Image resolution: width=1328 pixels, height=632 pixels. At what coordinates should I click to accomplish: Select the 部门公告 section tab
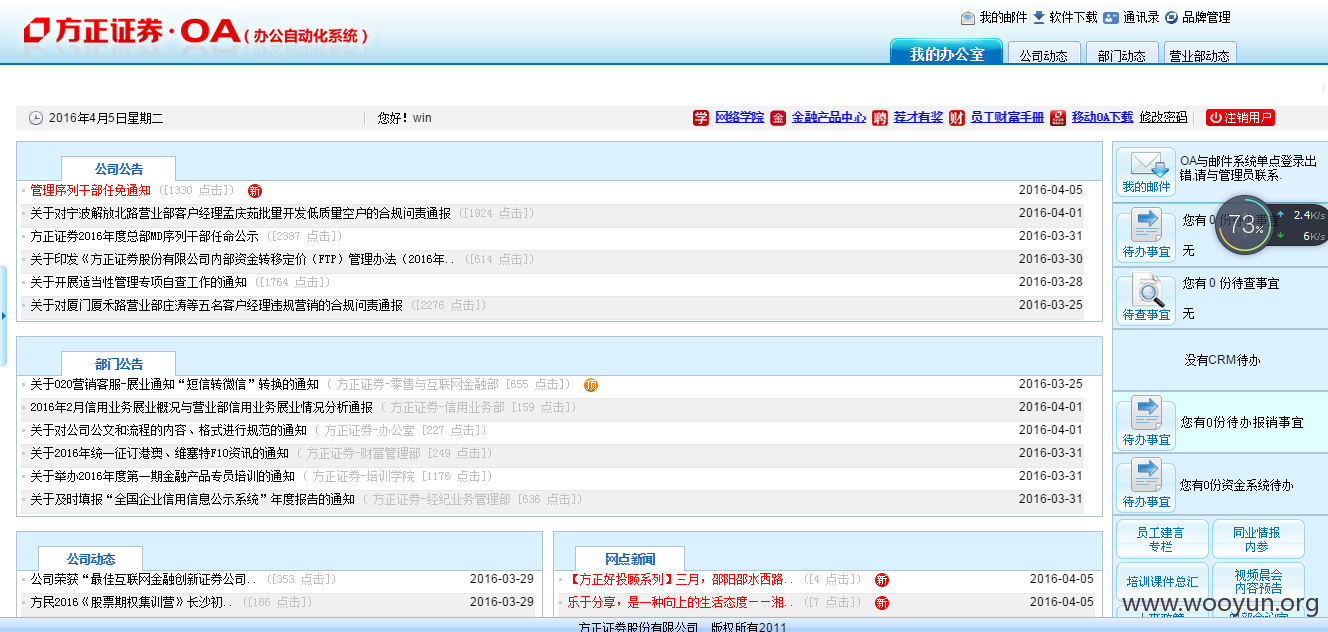point(118,364)
